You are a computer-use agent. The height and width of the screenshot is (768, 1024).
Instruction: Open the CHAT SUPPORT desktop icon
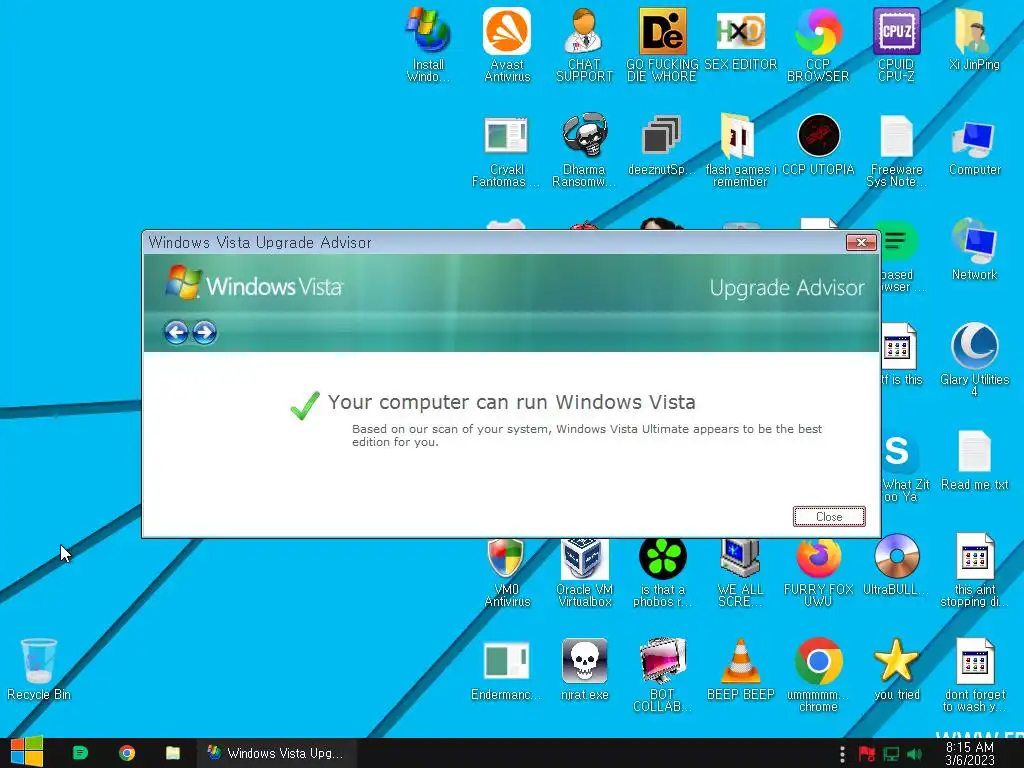tap(584, 45)
